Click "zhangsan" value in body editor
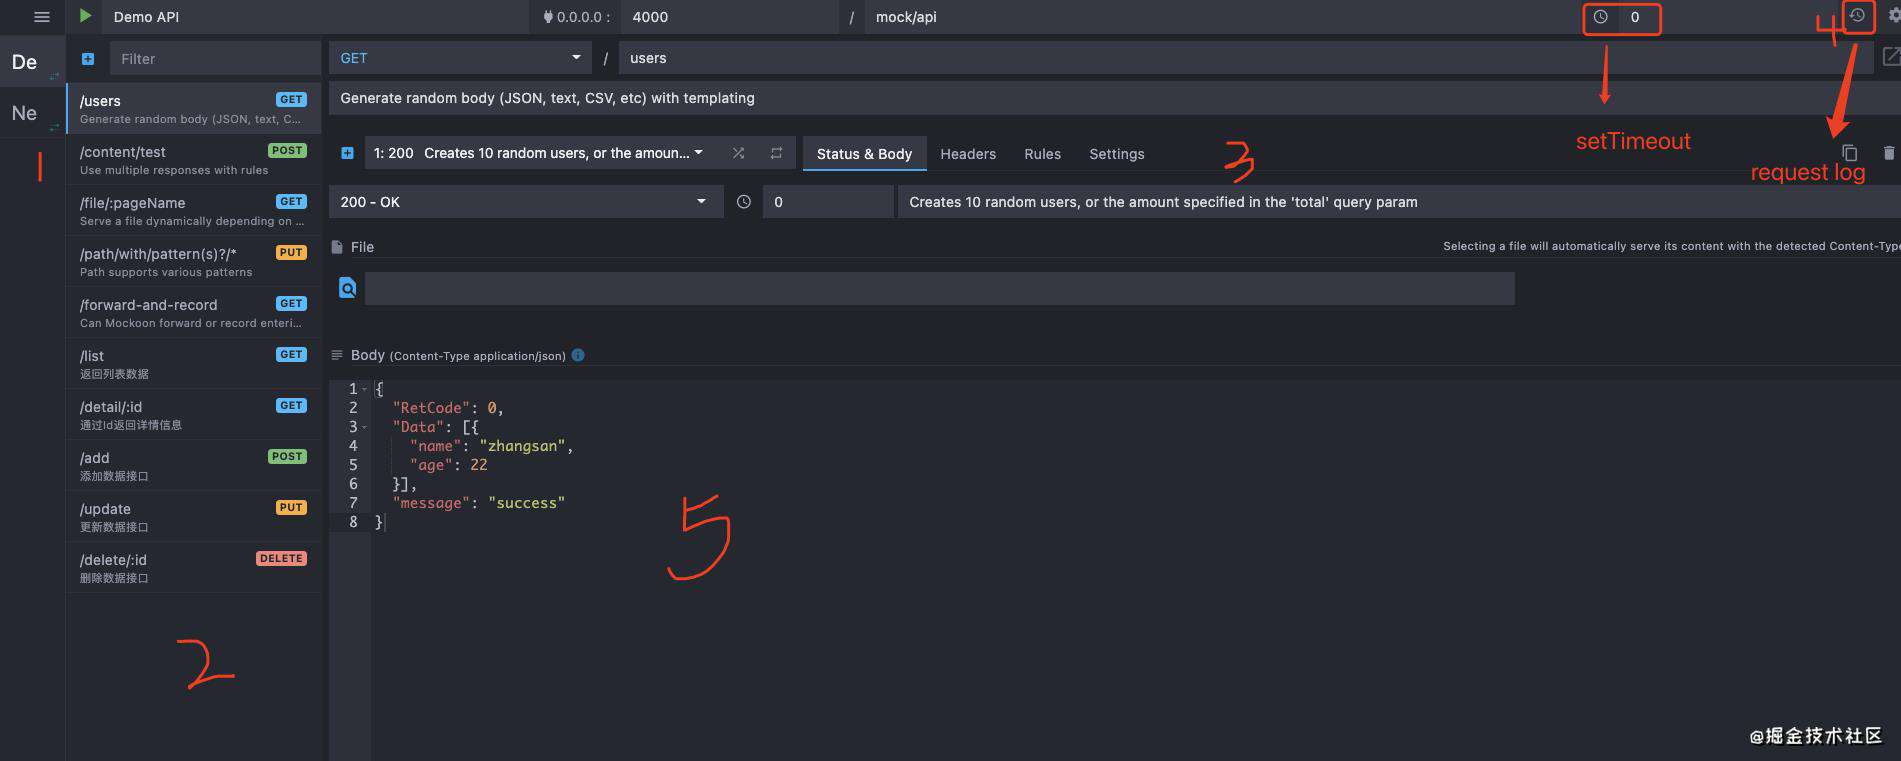The height and width of the screenshot is (761, 1901). [522, 446]
